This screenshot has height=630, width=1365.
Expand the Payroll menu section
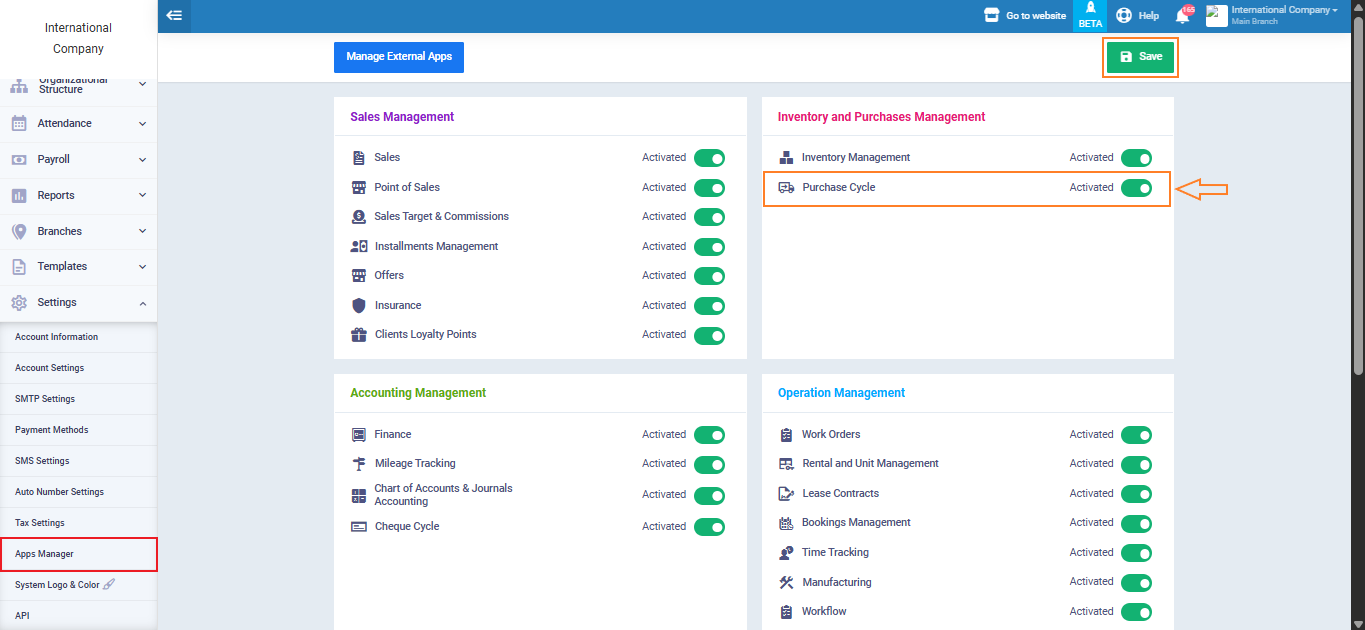click(x=78, y=160)
